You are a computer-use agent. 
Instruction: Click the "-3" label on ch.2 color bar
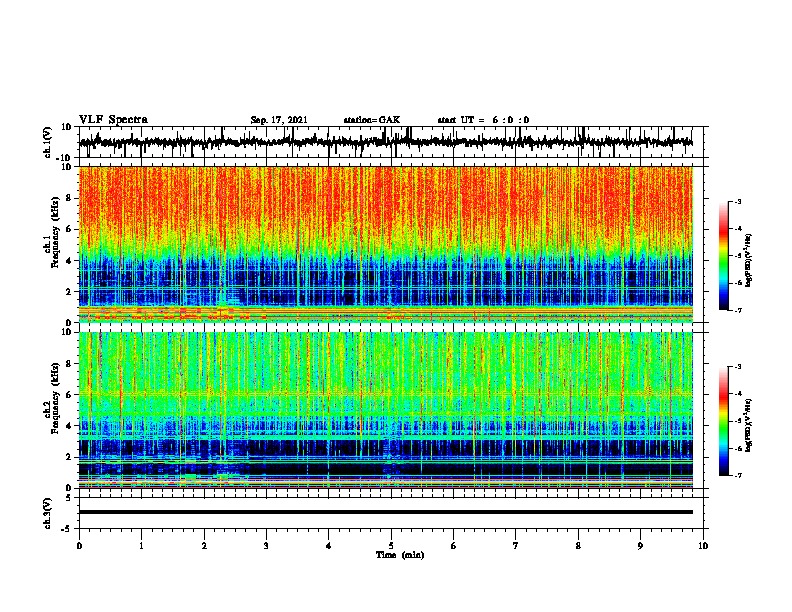[737, 367]
